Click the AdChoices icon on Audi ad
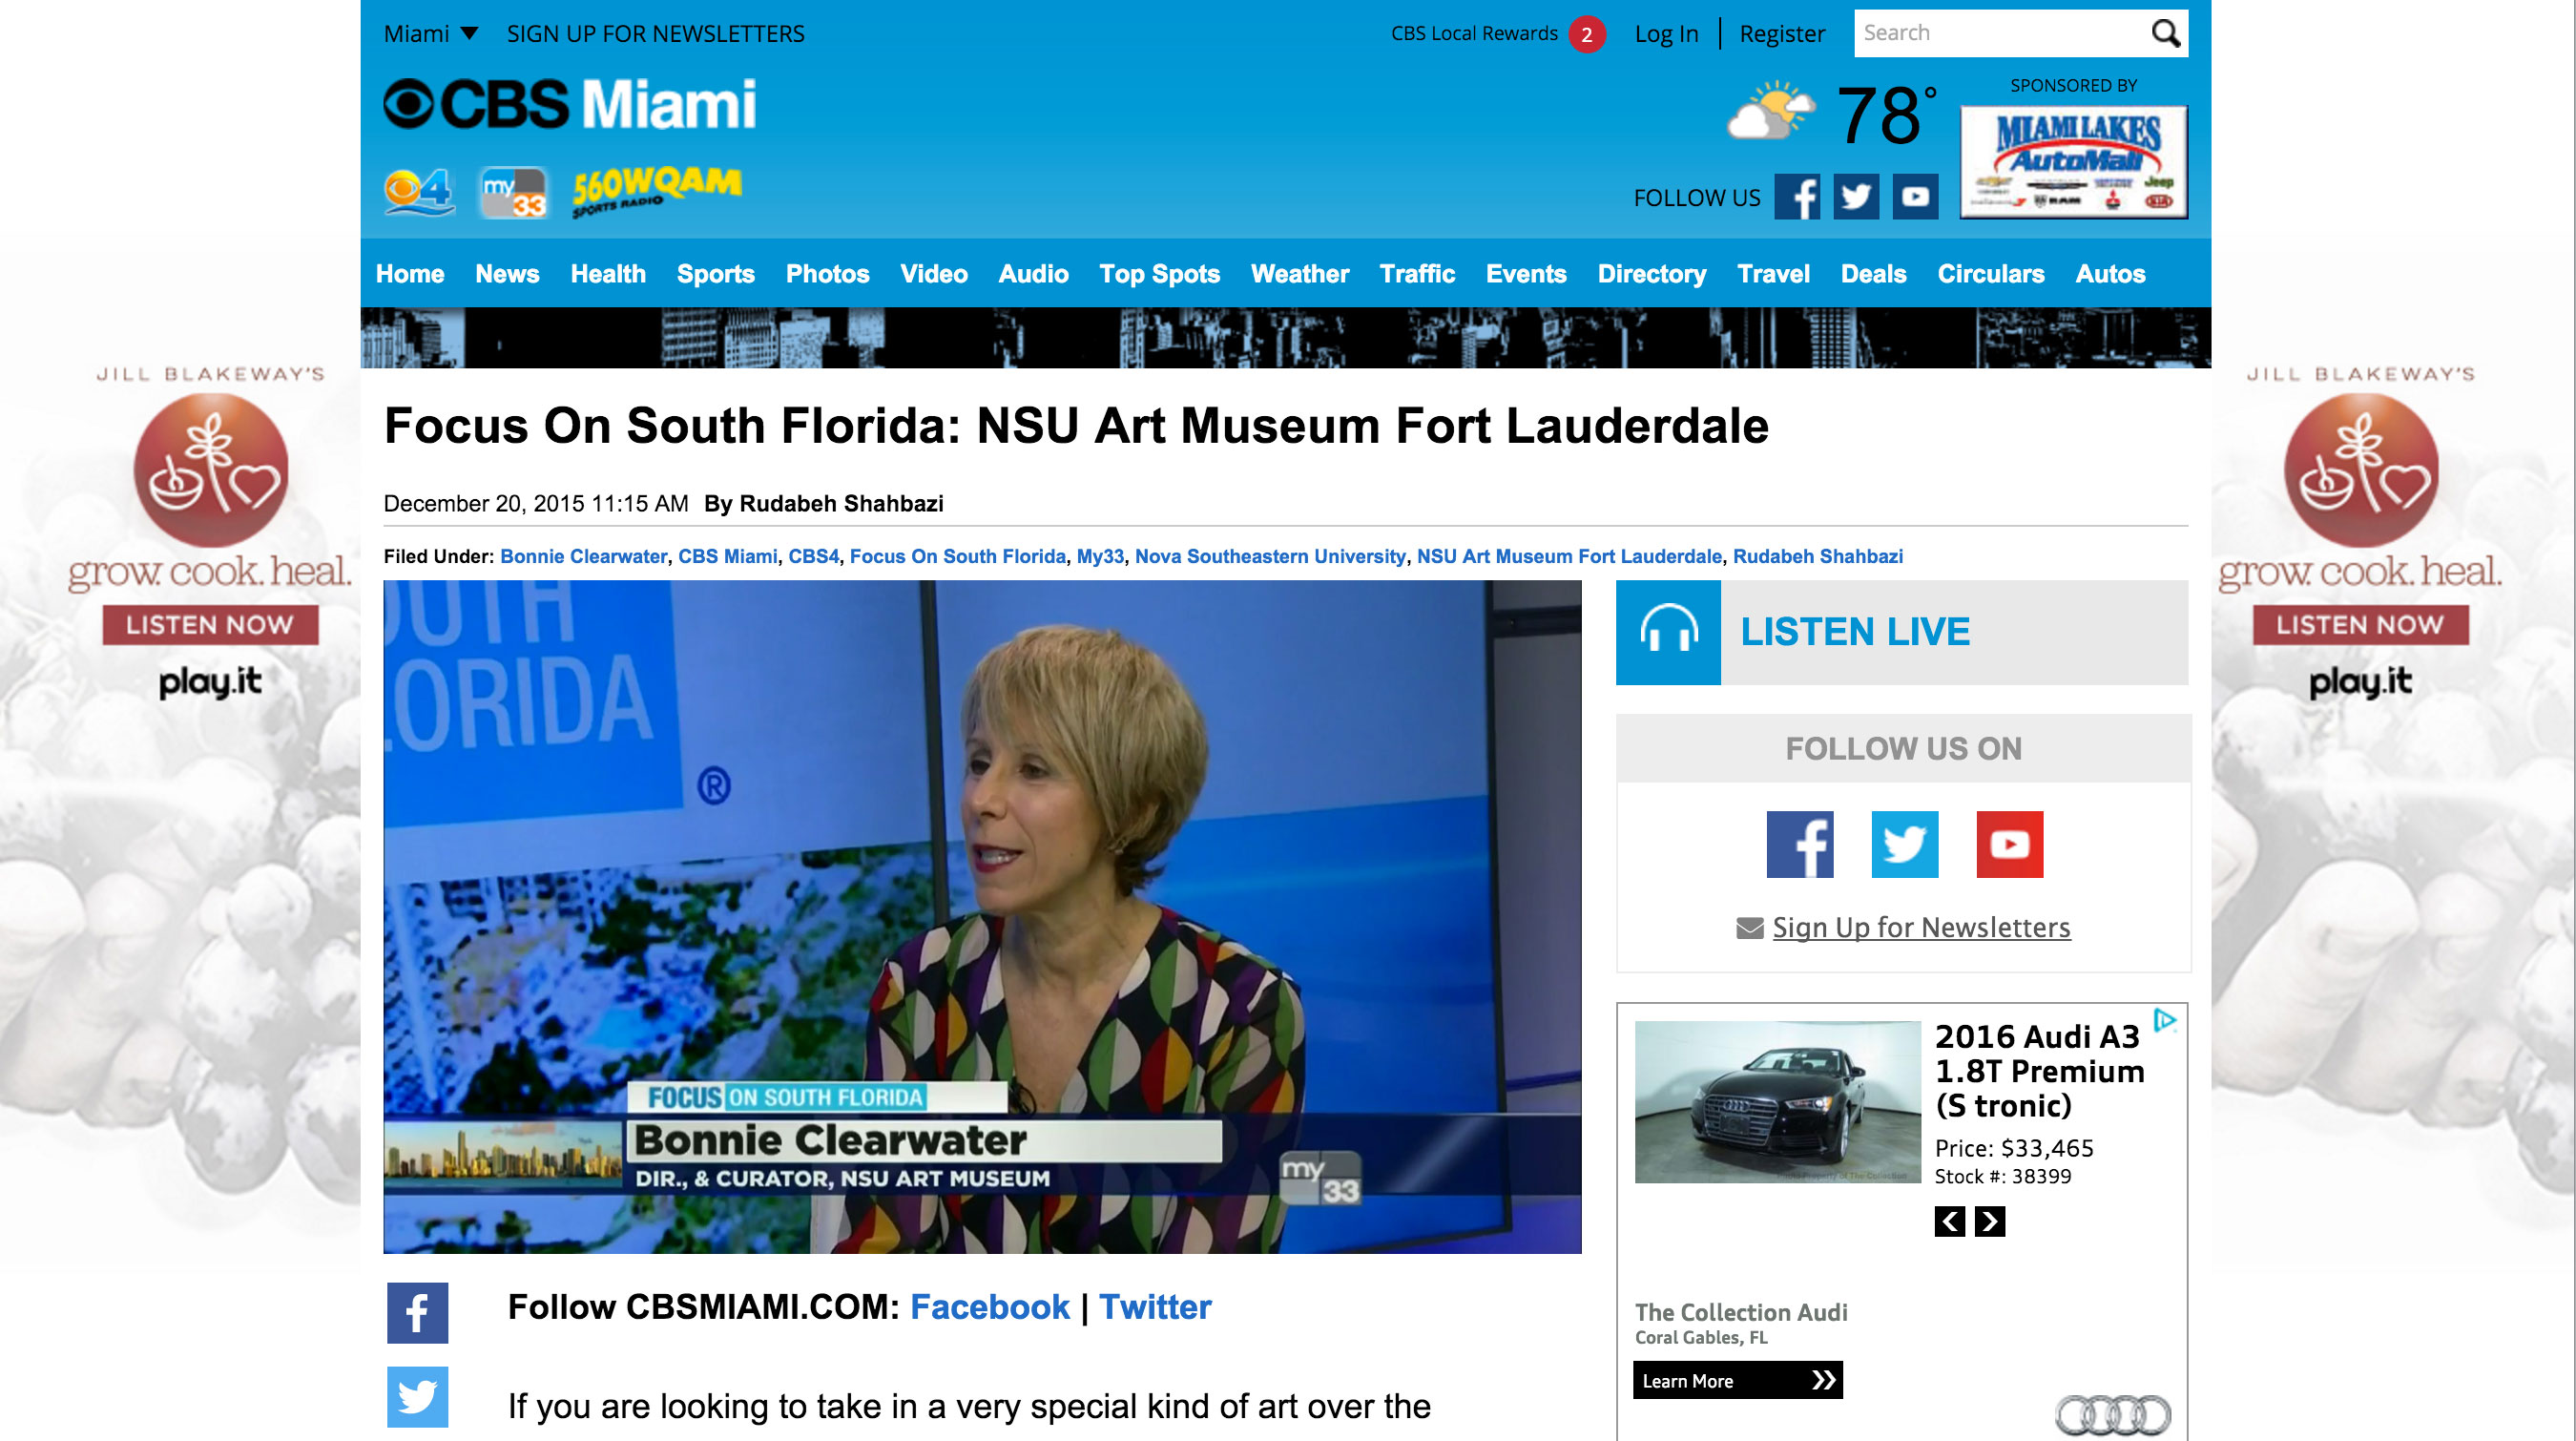The height and width of the screenshot is (1441, 2576). pos(2165,1020)
